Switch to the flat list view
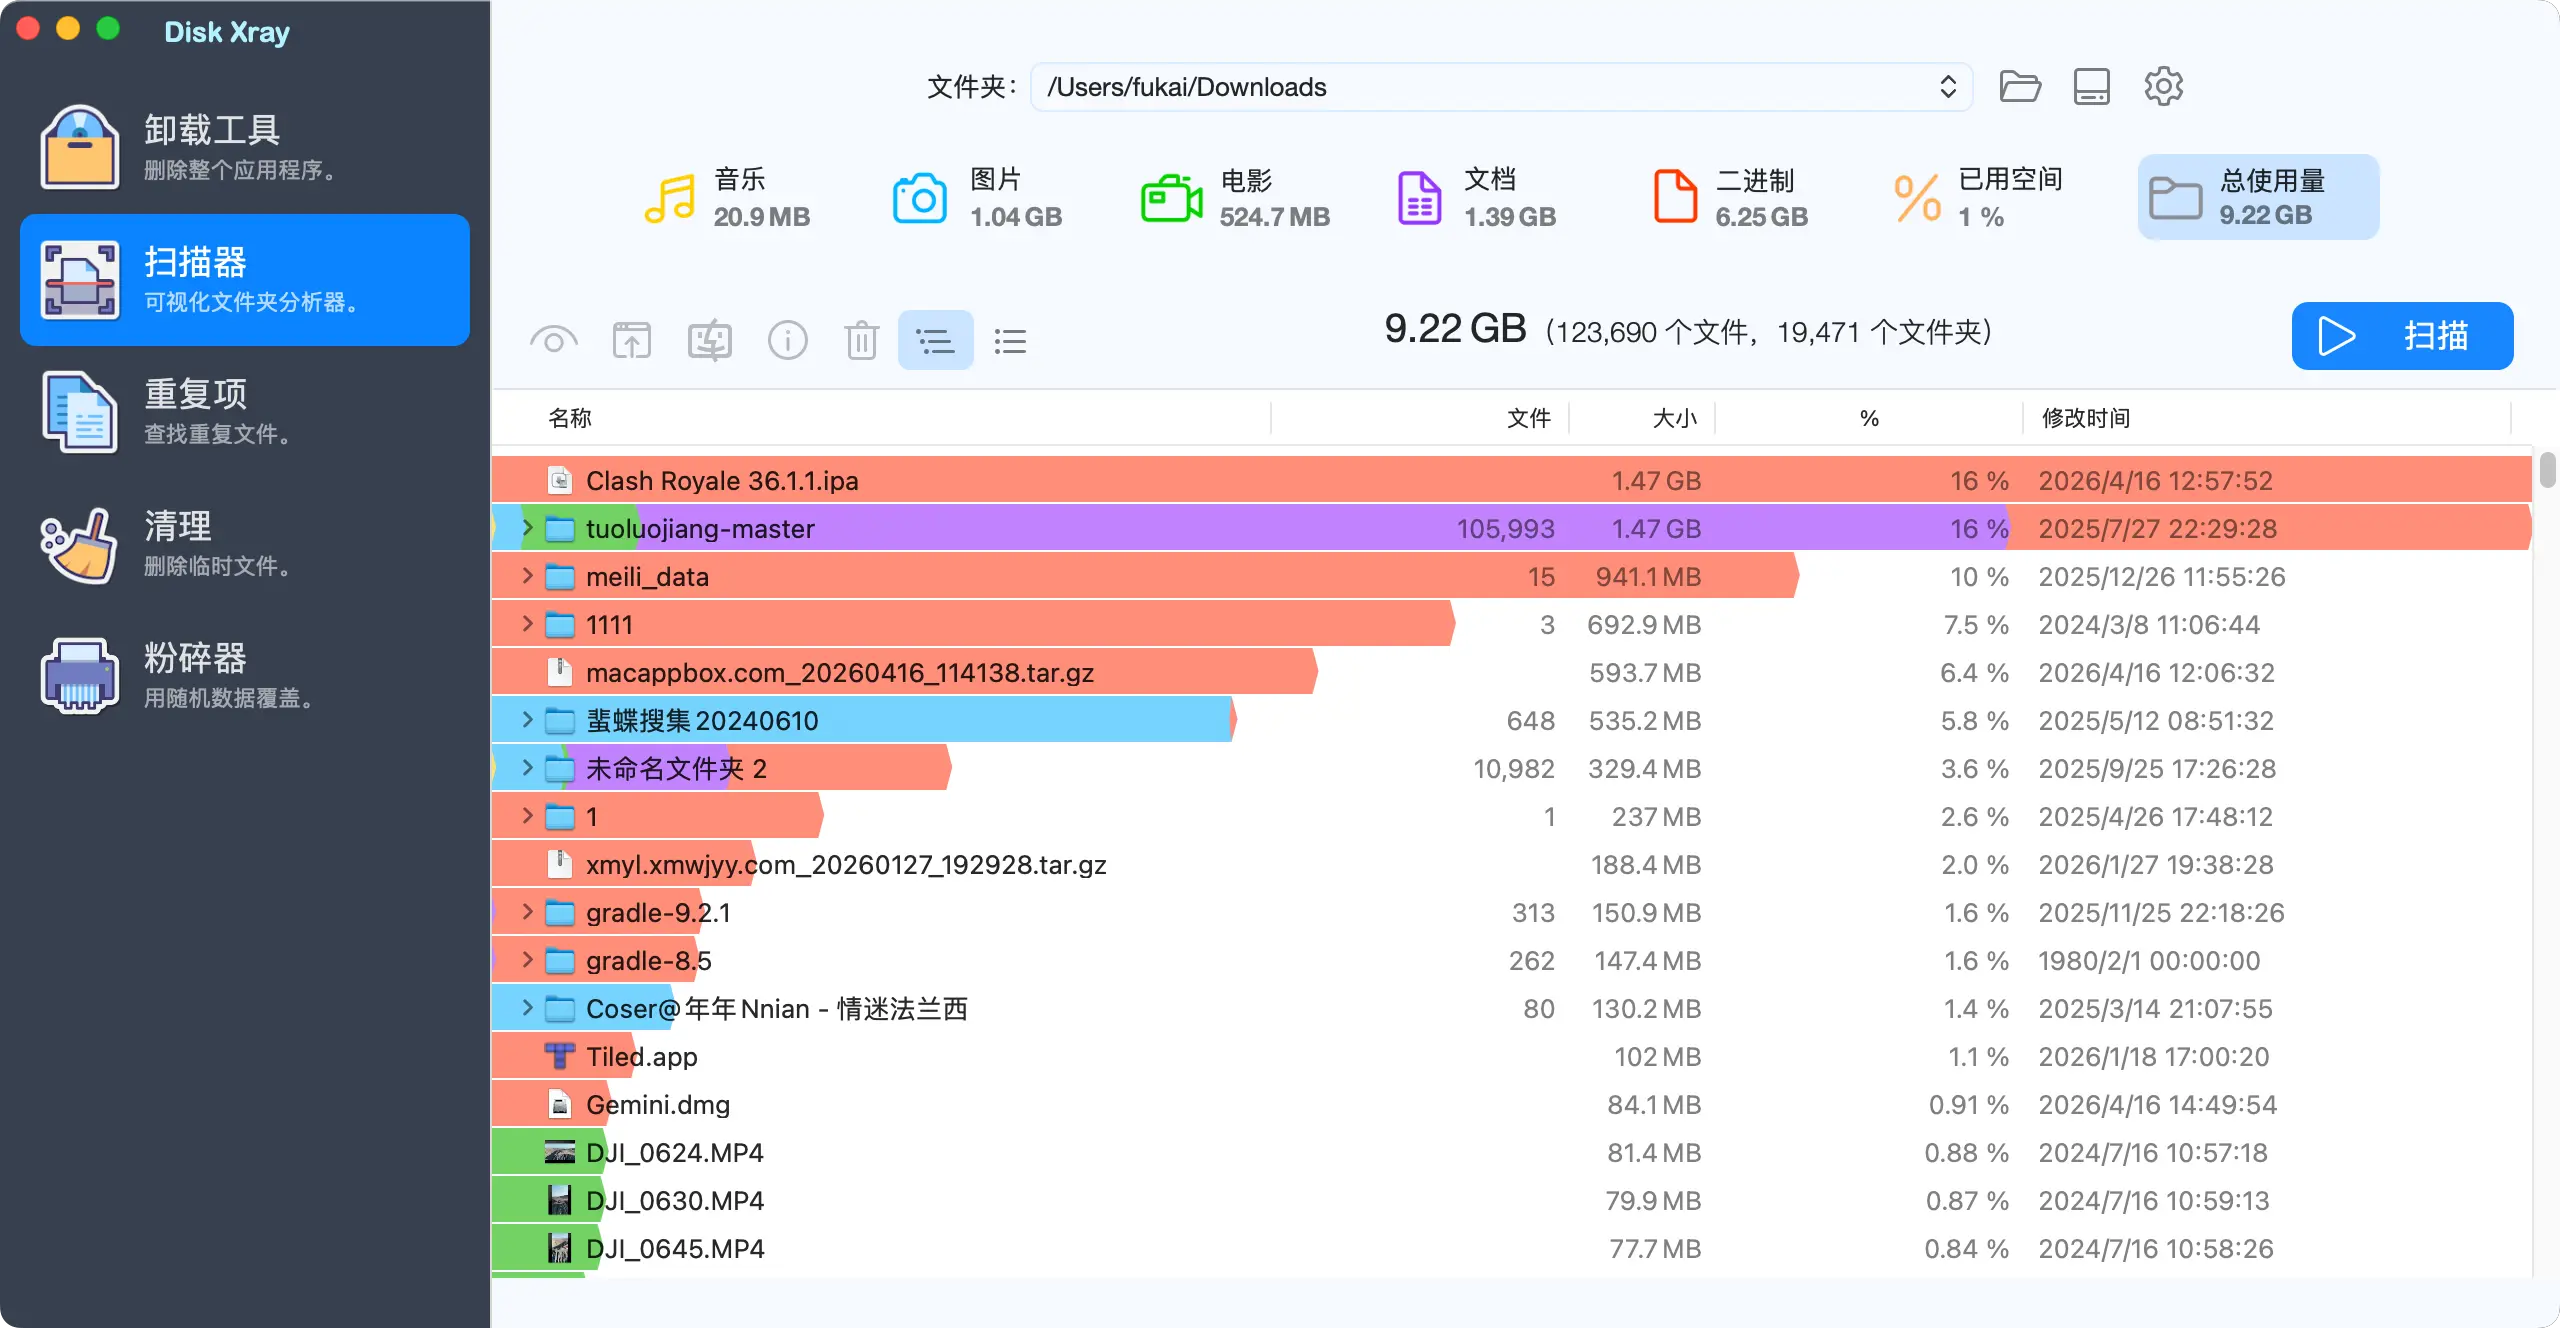Viewport: 2560px width, 1328px height. (x=1010, y=341)
